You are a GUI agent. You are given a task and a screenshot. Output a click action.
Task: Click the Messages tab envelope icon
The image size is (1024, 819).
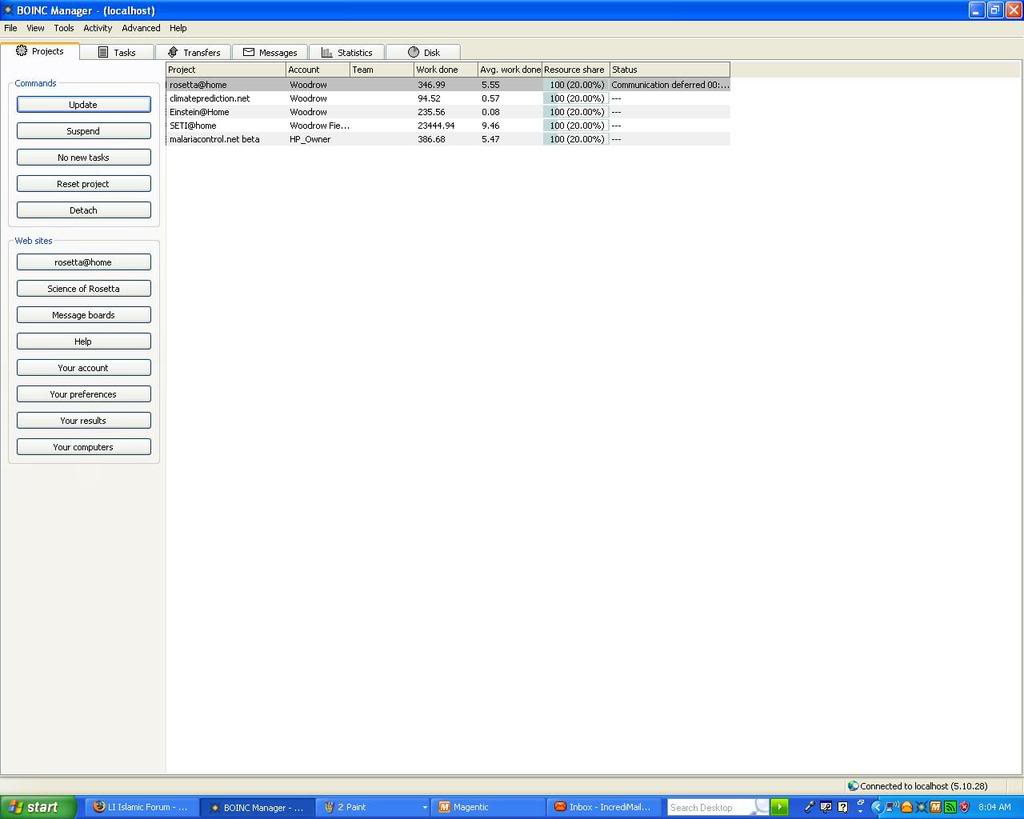tap(248, 52)
